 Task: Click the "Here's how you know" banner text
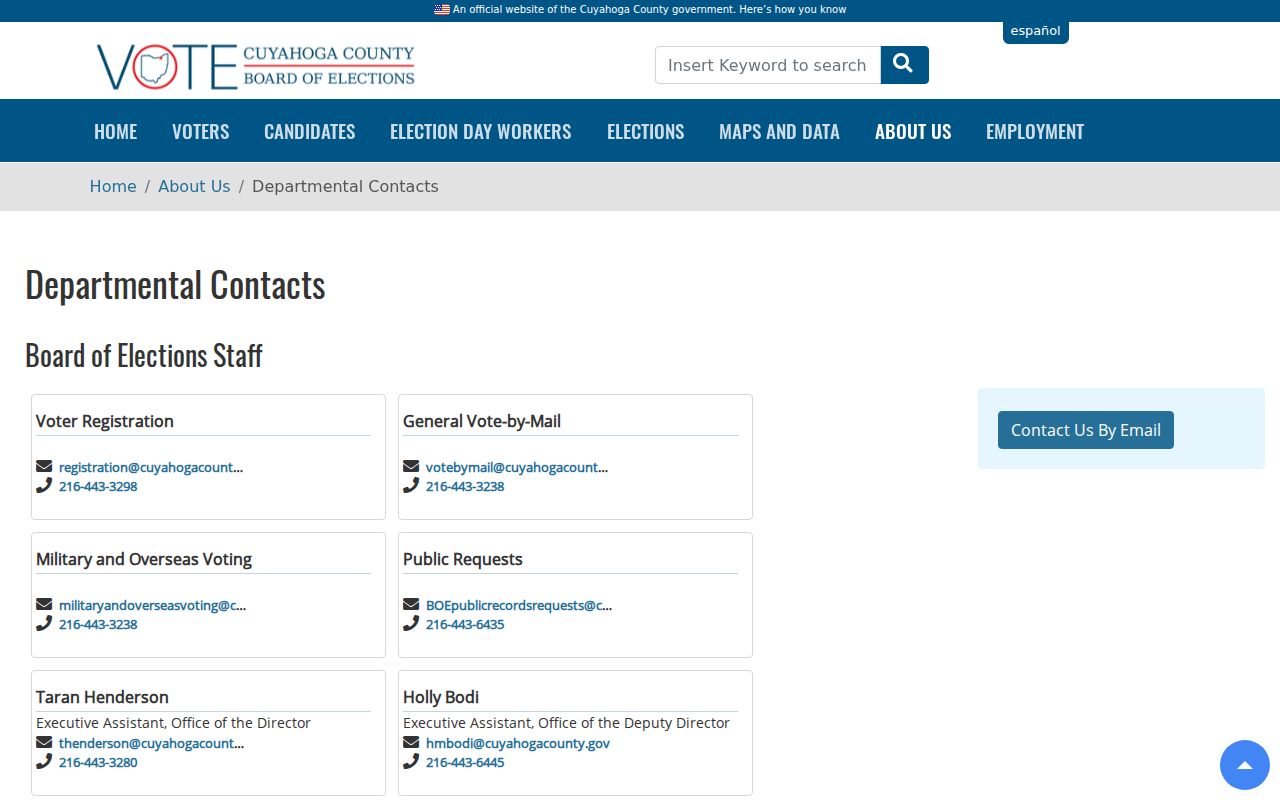[793, 9]
